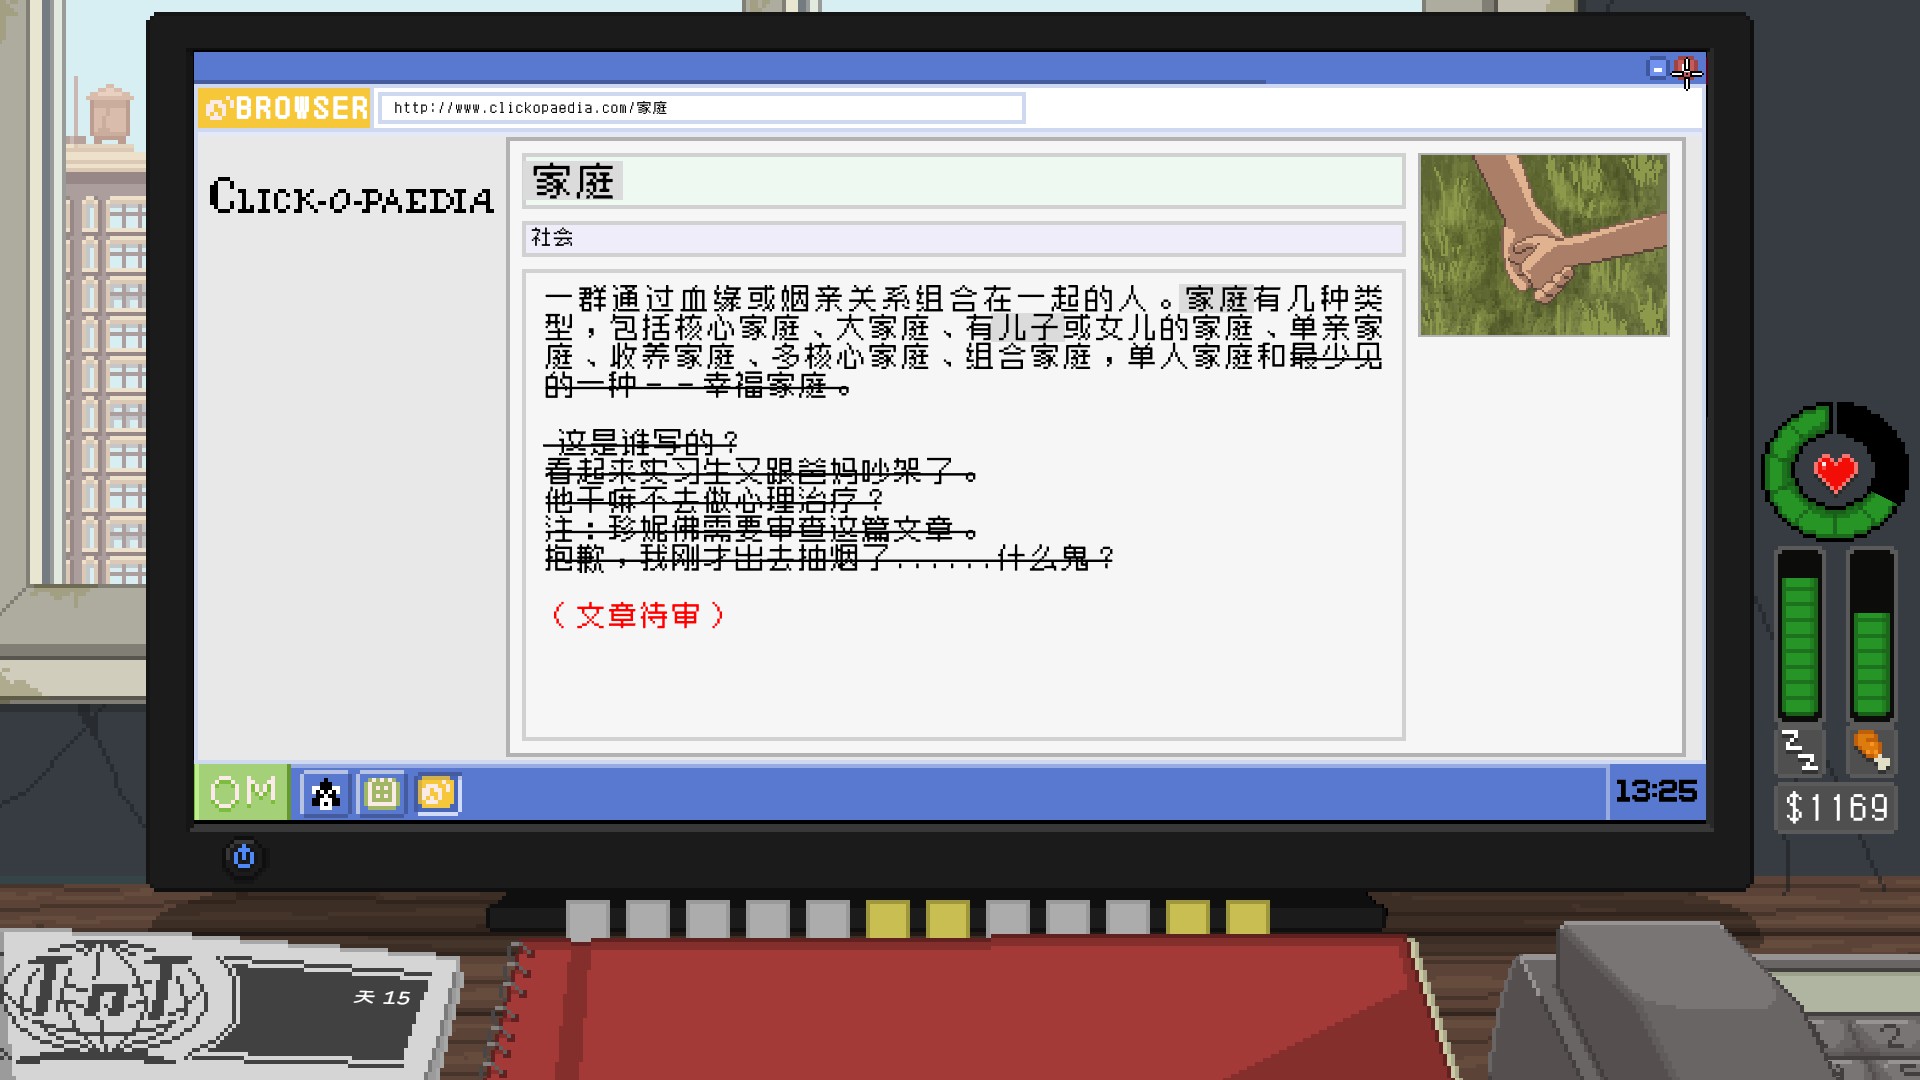
Task: Click the highlighted 儿子 keyword in the text
Action: point(1028,327)
